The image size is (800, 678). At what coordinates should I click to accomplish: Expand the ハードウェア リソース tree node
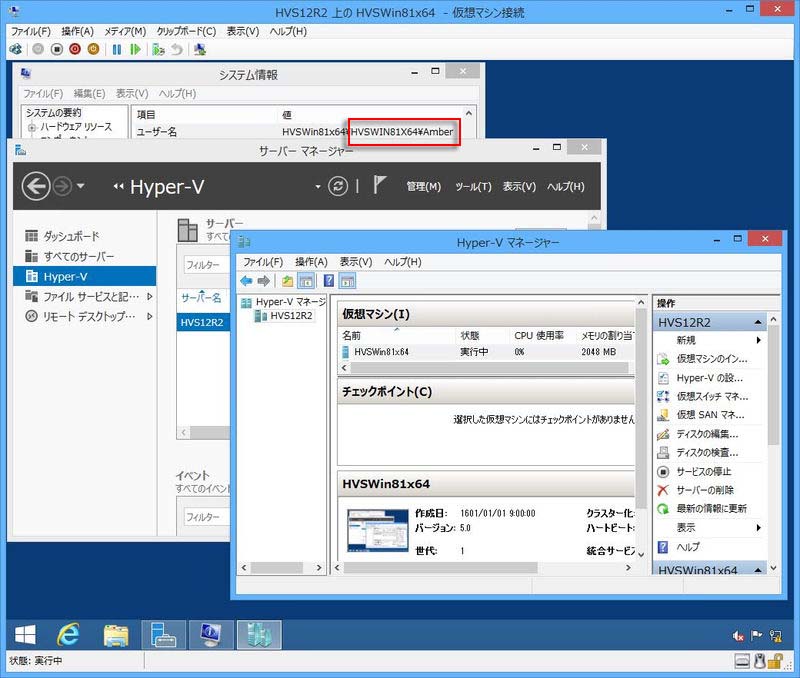[32, 128]
